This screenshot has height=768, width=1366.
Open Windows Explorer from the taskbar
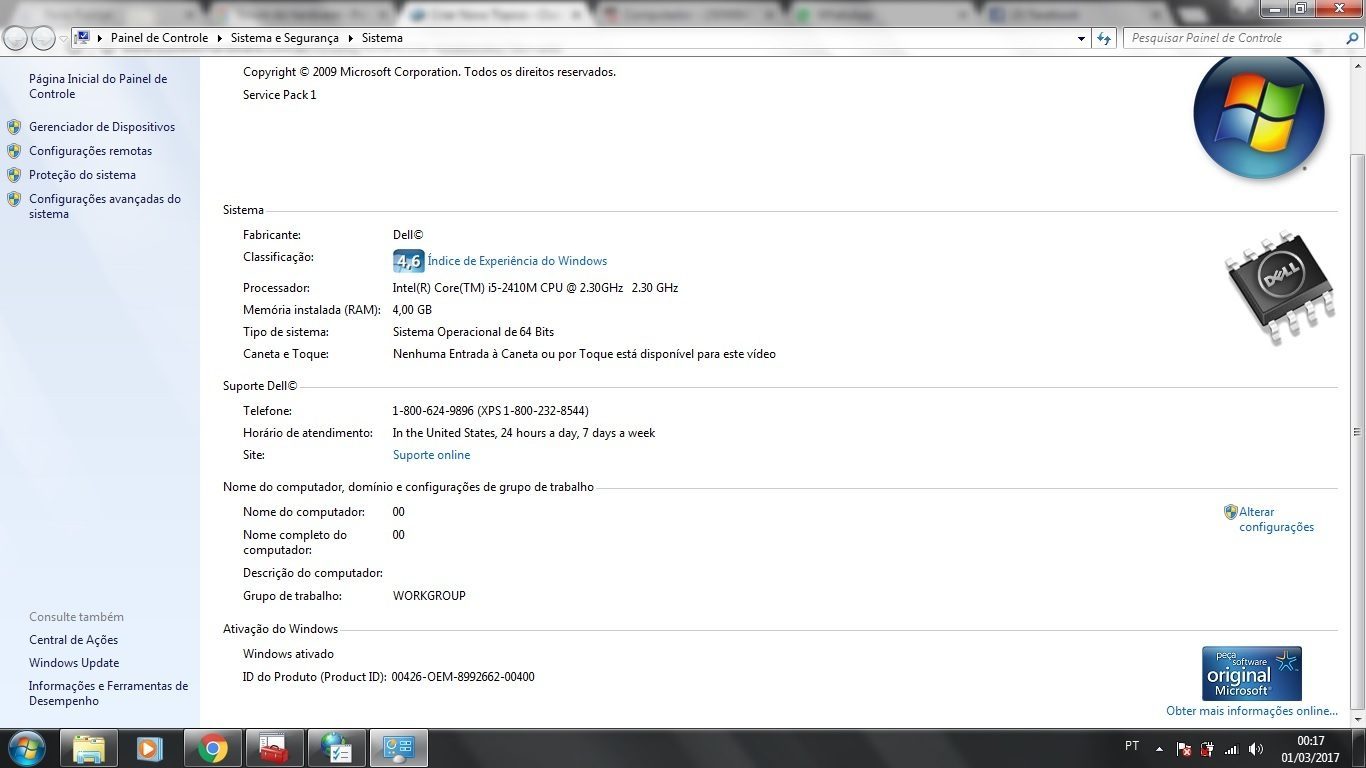pos(89,748)
